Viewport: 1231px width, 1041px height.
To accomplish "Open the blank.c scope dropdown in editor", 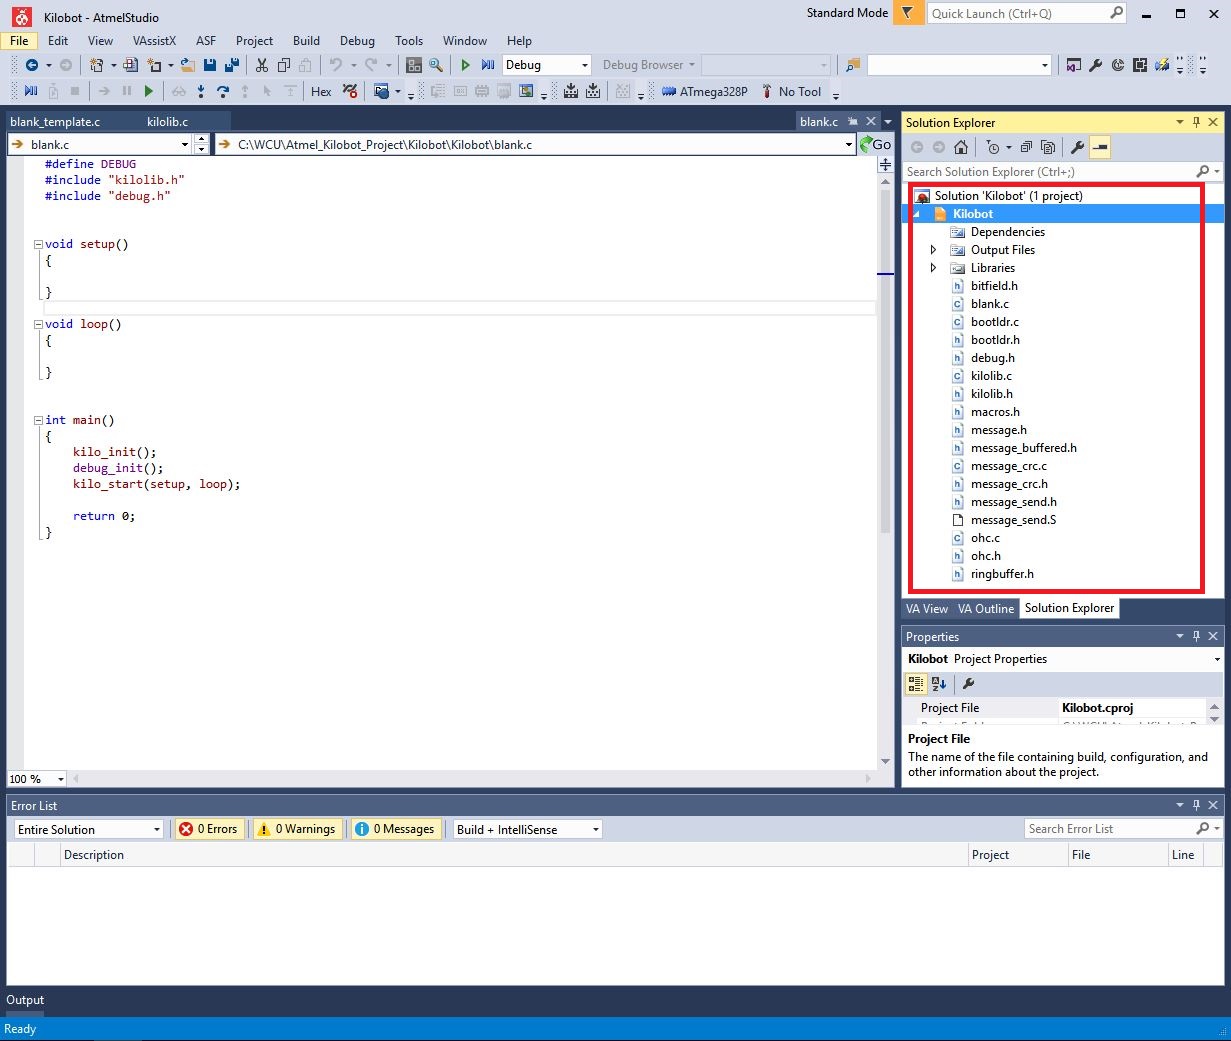I will click(99, 145).
